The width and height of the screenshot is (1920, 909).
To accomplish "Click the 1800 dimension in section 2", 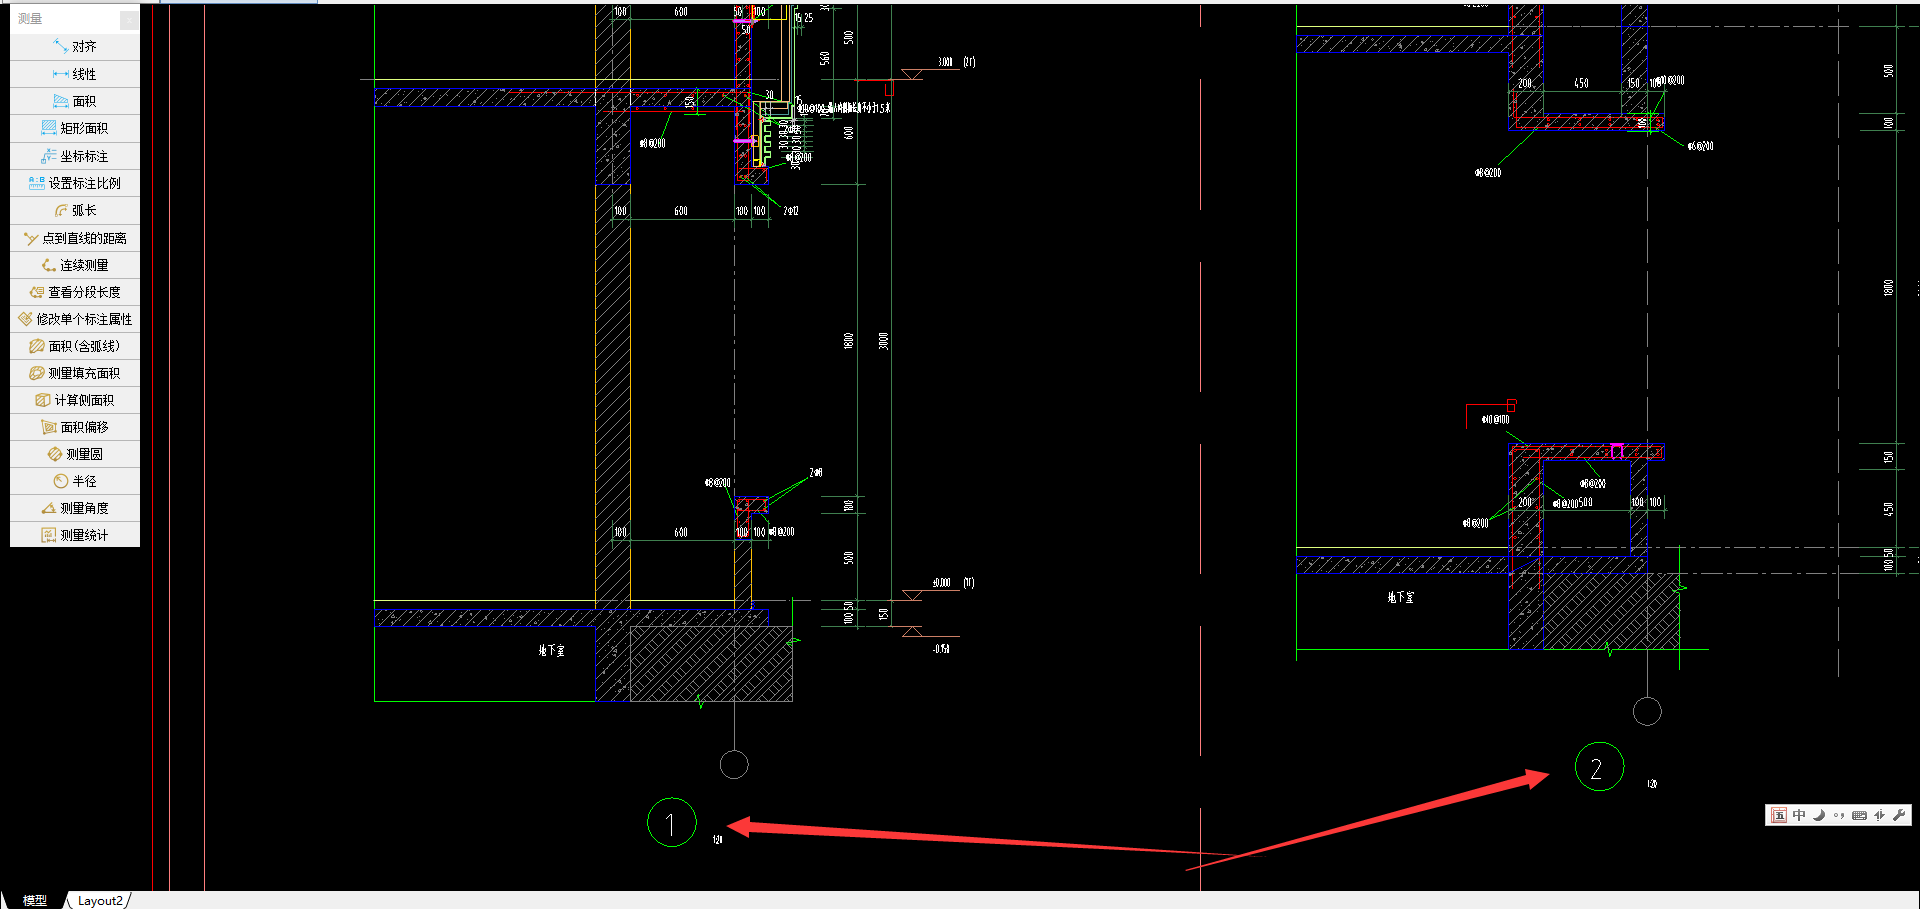I will [1888, 288].
